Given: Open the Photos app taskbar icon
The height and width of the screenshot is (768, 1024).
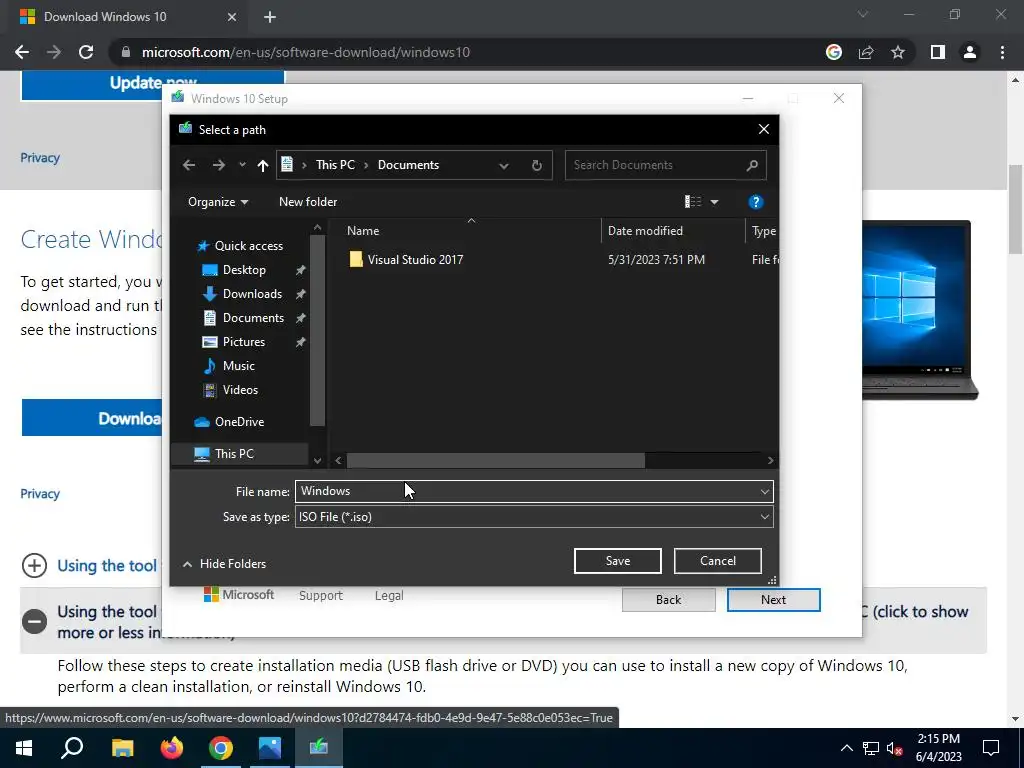Looking at the screenshot, I should click(269, 748).
